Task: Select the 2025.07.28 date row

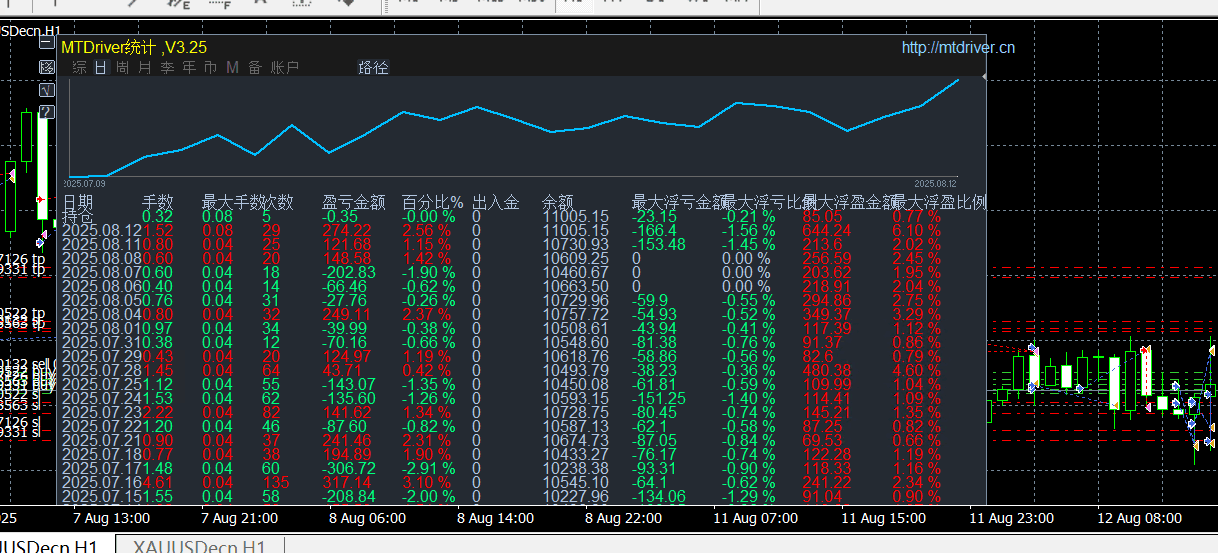Action: (x=101, y=370)
